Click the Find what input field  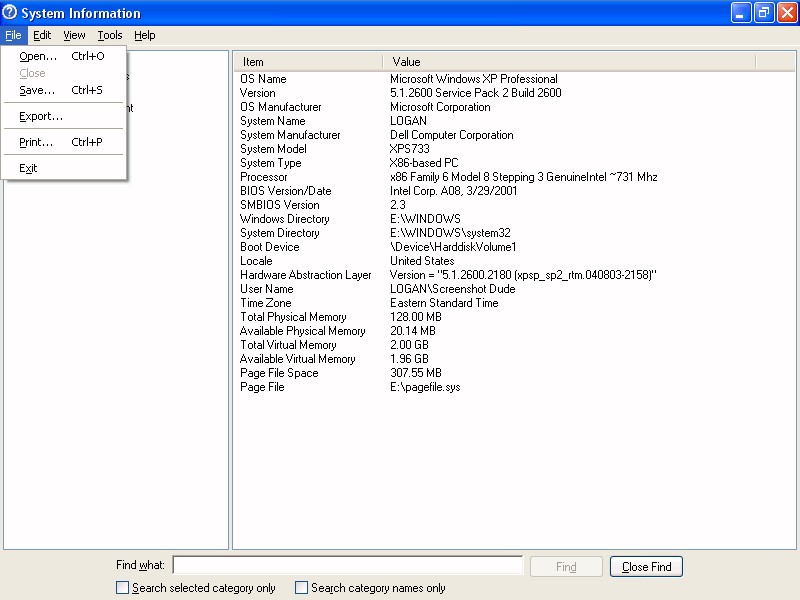(x=348, y=565)
